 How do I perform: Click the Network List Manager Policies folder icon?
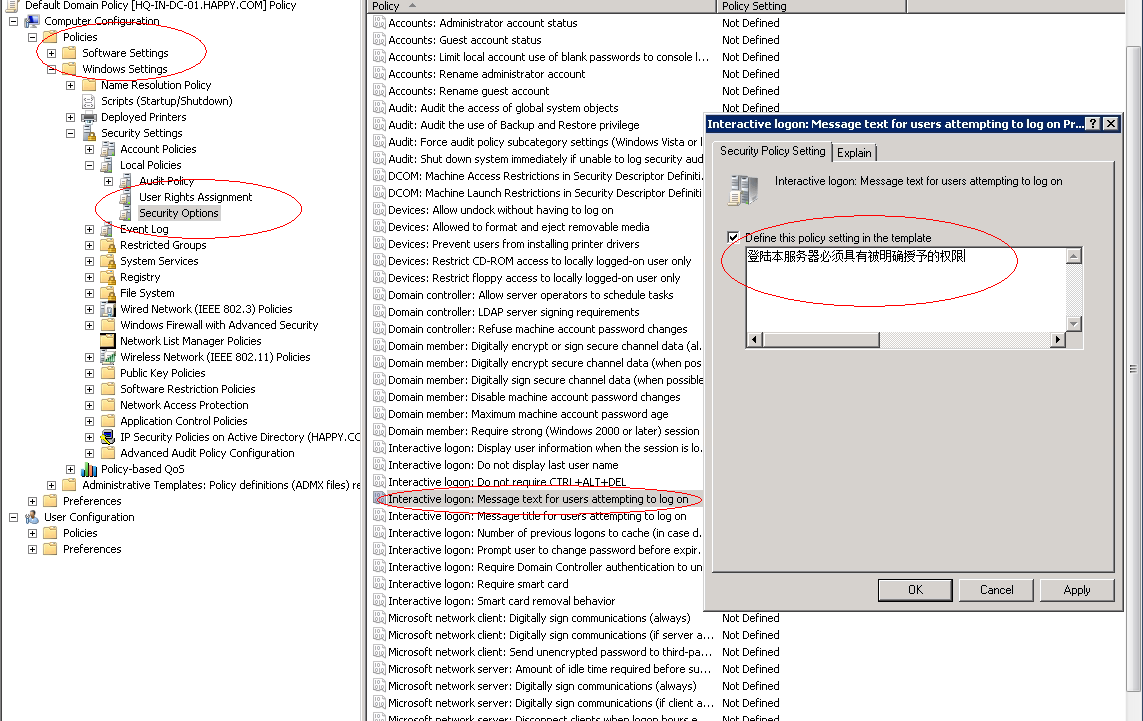pos(108,341)
